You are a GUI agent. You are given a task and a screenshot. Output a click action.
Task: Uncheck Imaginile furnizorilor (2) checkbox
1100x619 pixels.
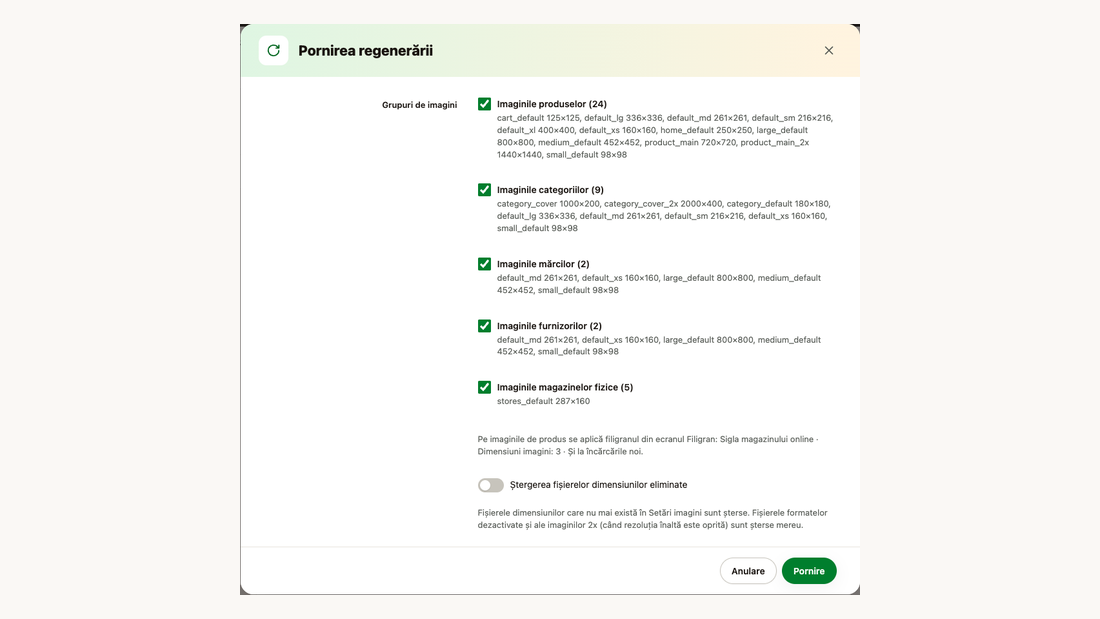pyautogui.click(x=484, y=326)
